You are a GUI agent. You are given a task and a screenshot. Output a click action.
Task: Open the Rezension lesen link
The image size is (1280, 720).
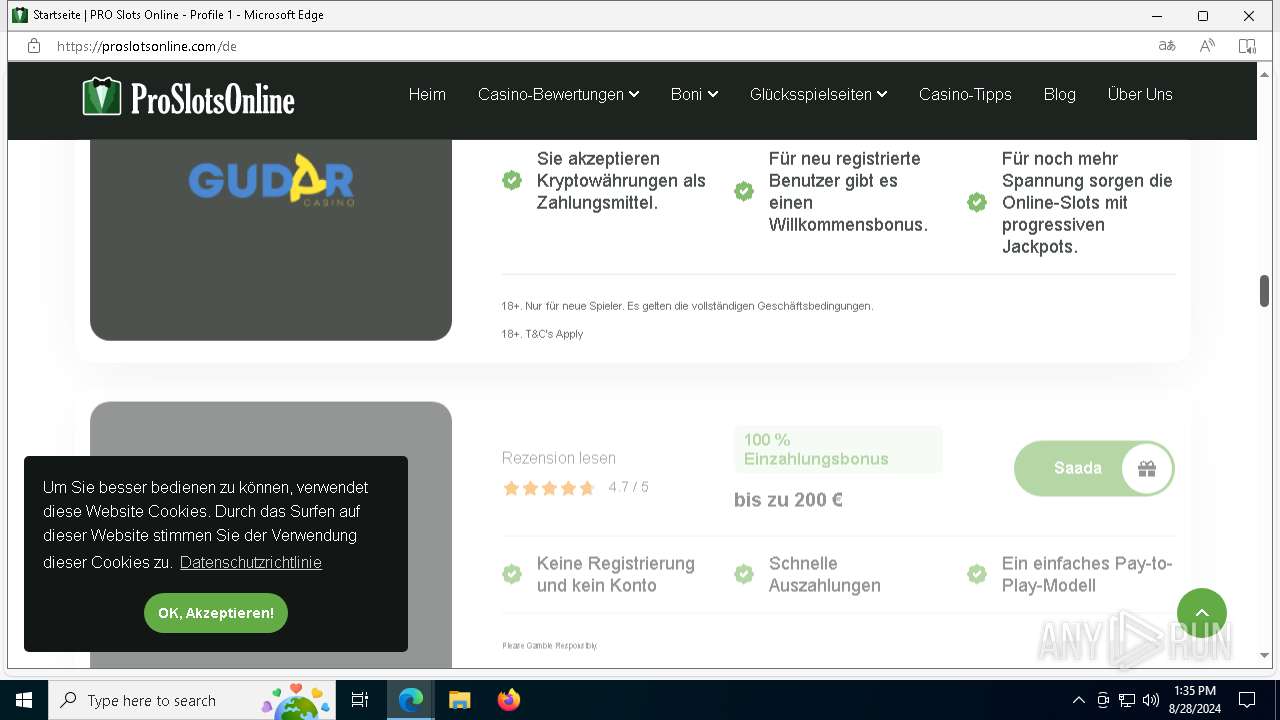click(559, 458)
